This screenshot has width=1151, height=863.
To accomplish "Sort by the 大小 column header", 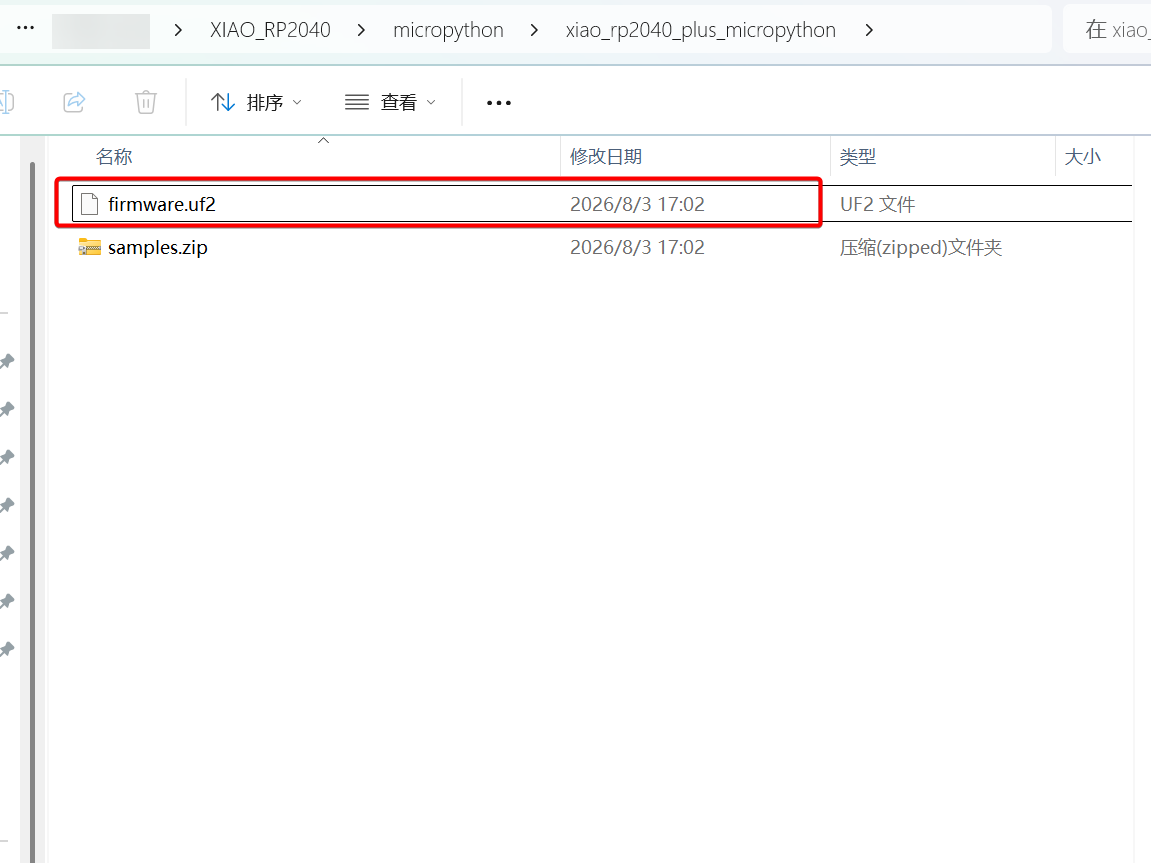I will (x=1082, y=156).
